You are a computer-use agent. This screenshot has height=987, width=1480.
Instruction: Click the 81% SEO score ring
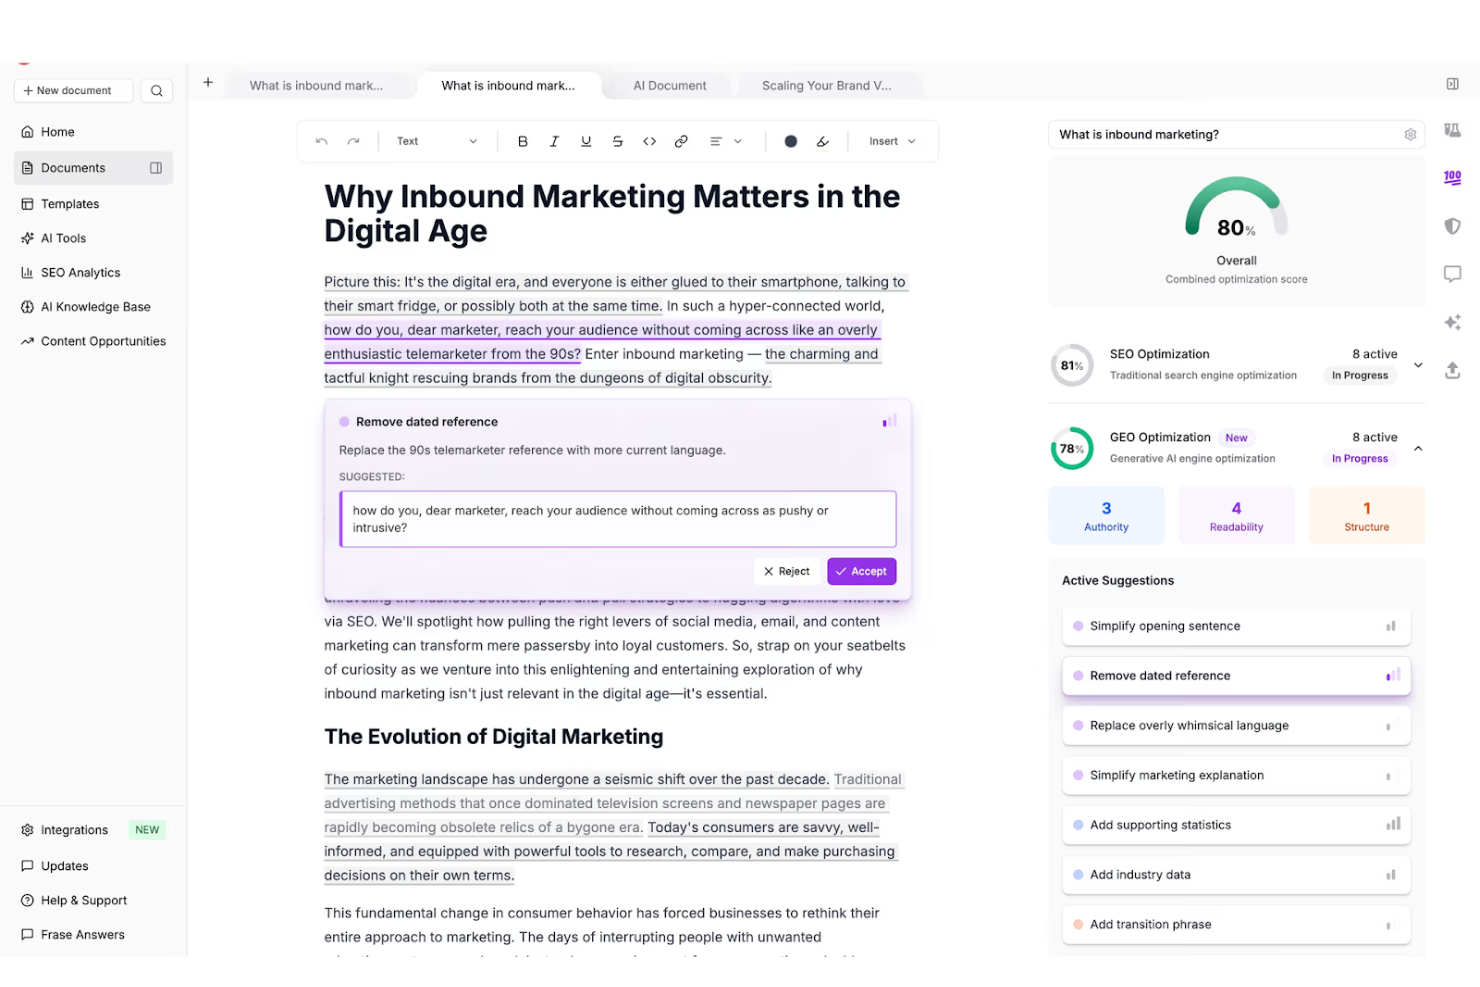tap(1071, 365)
